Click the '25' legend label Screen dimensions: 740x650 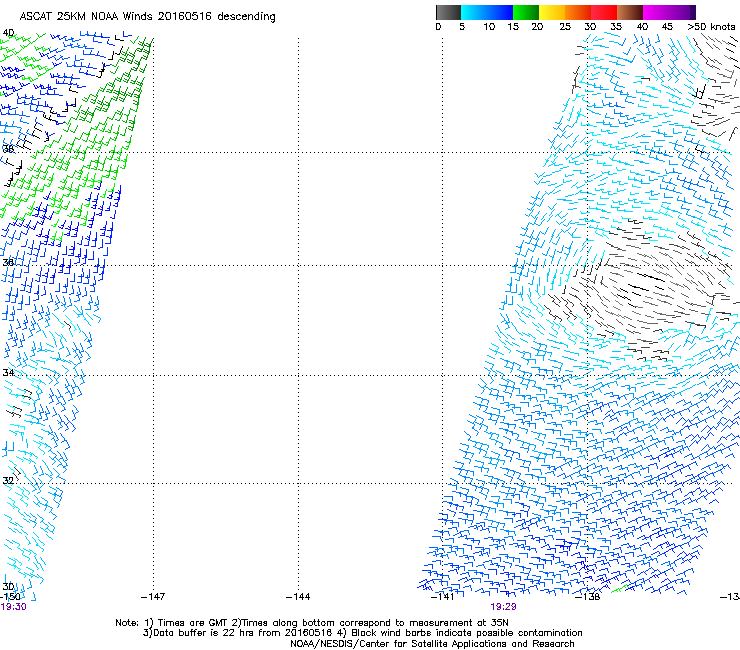pos(565,27)
